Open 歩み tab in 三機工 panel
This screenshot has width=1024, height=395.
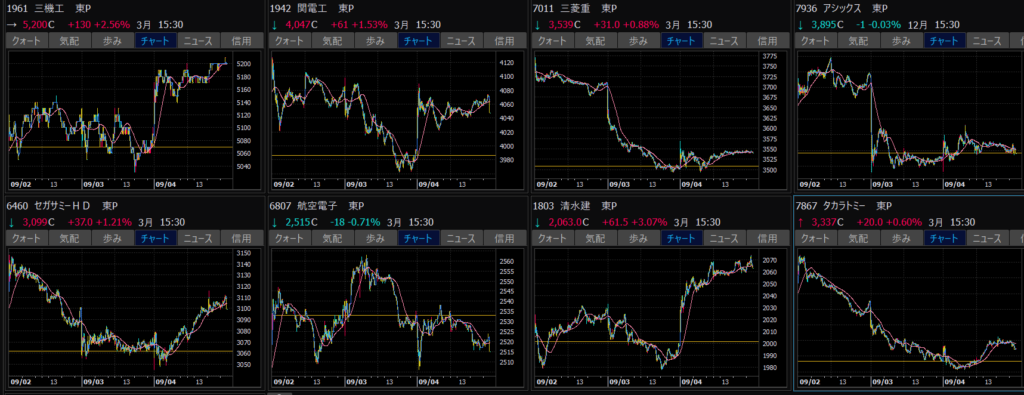(113, 40)
